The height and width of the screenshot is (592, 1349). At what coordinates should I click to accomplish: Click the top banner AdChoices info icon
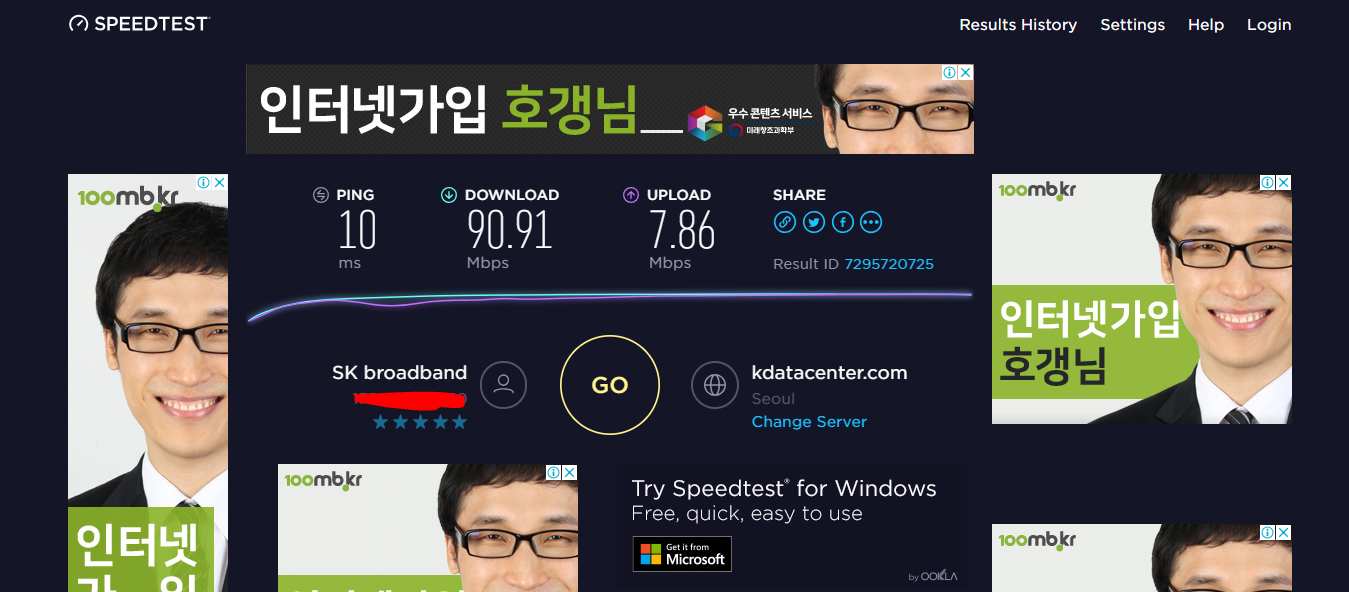coord(950,73)
